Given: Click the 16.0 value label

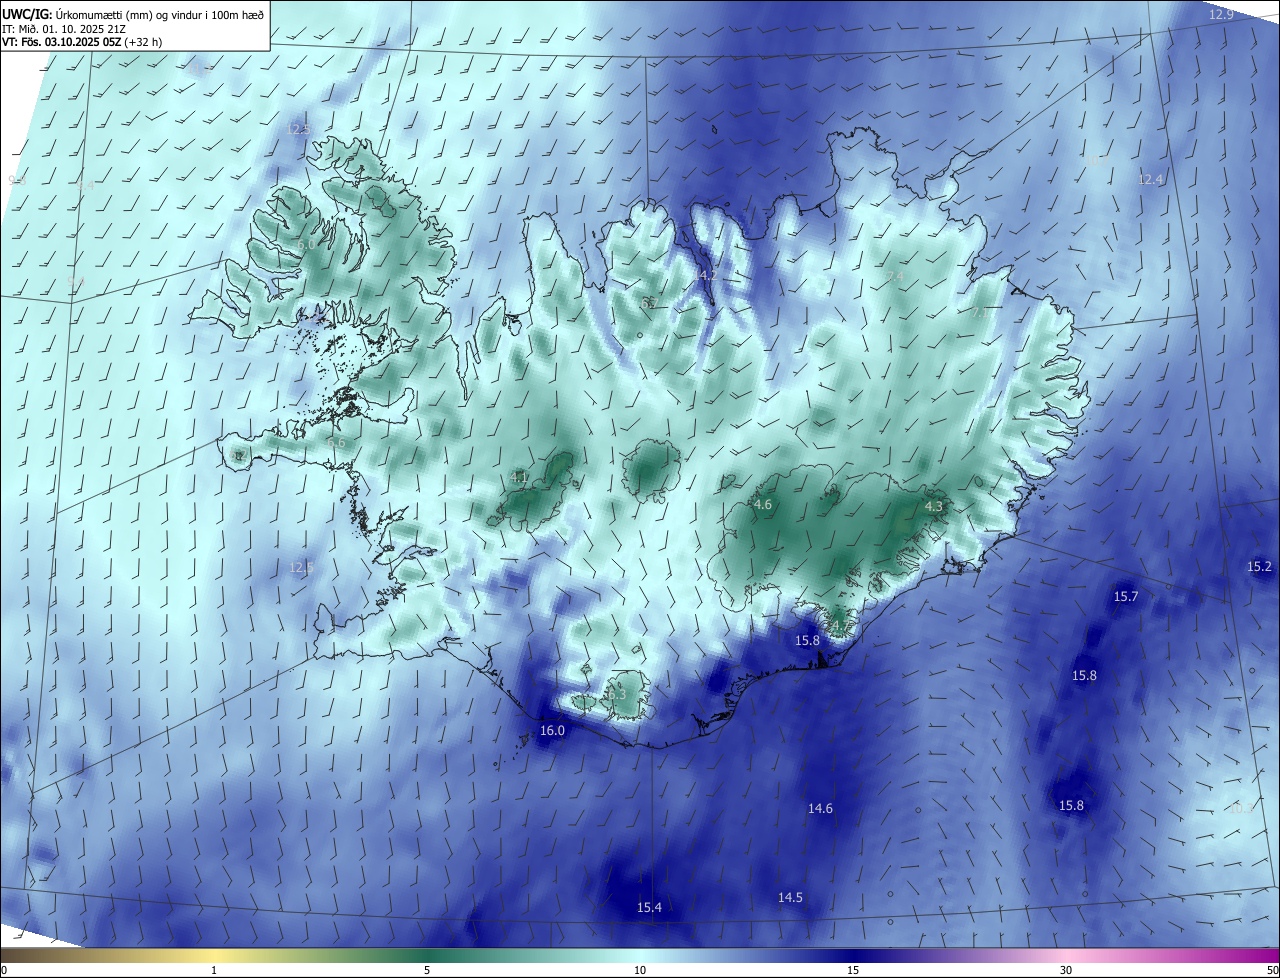Looking at the screenshot, I should [552, 730].
